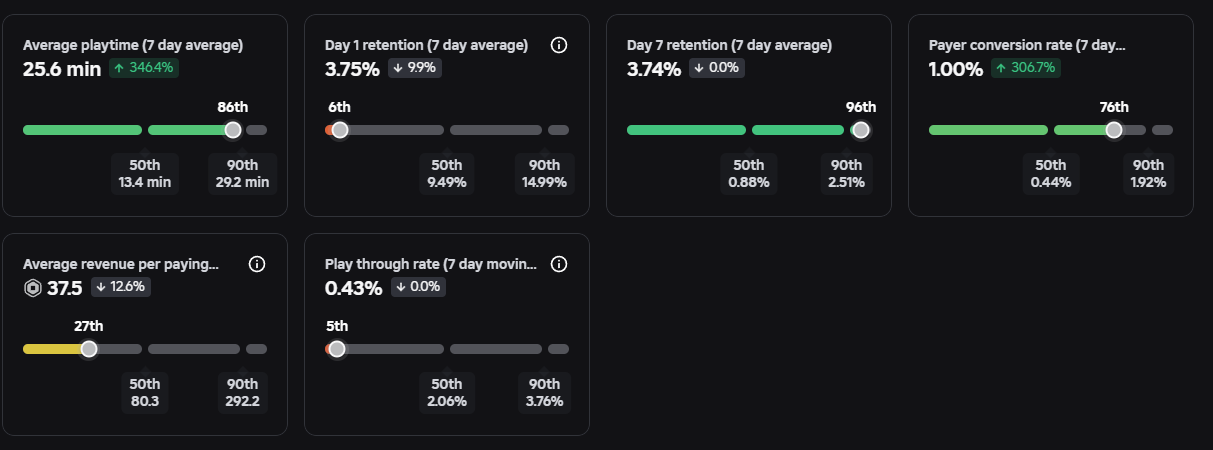Click the Robux icon beside 37.5
The height and width of the screenshot is (450, 1213).
tap(32, 288)
